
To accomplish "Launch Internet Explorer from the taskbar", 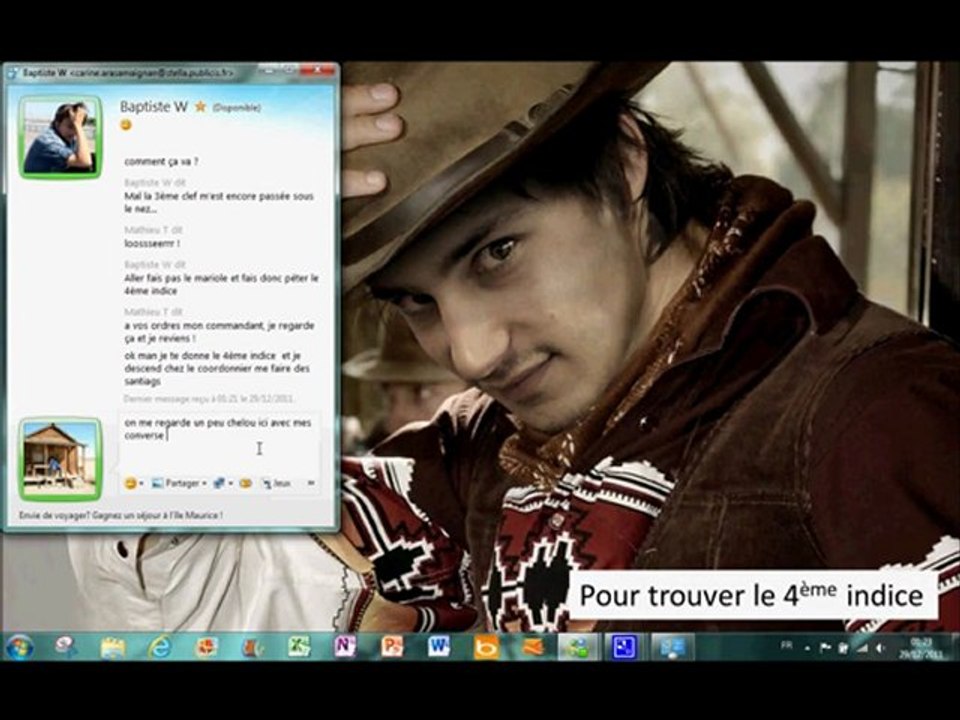I will tap(159, 647).
